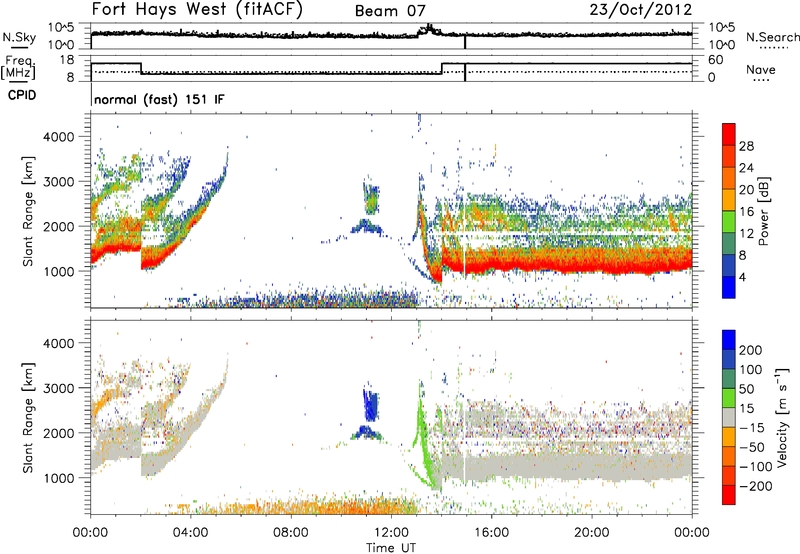The height and width of the screenshot is (554, 800).
Task: Click the '-100' Velocity colorbar value
Action: 755,466
